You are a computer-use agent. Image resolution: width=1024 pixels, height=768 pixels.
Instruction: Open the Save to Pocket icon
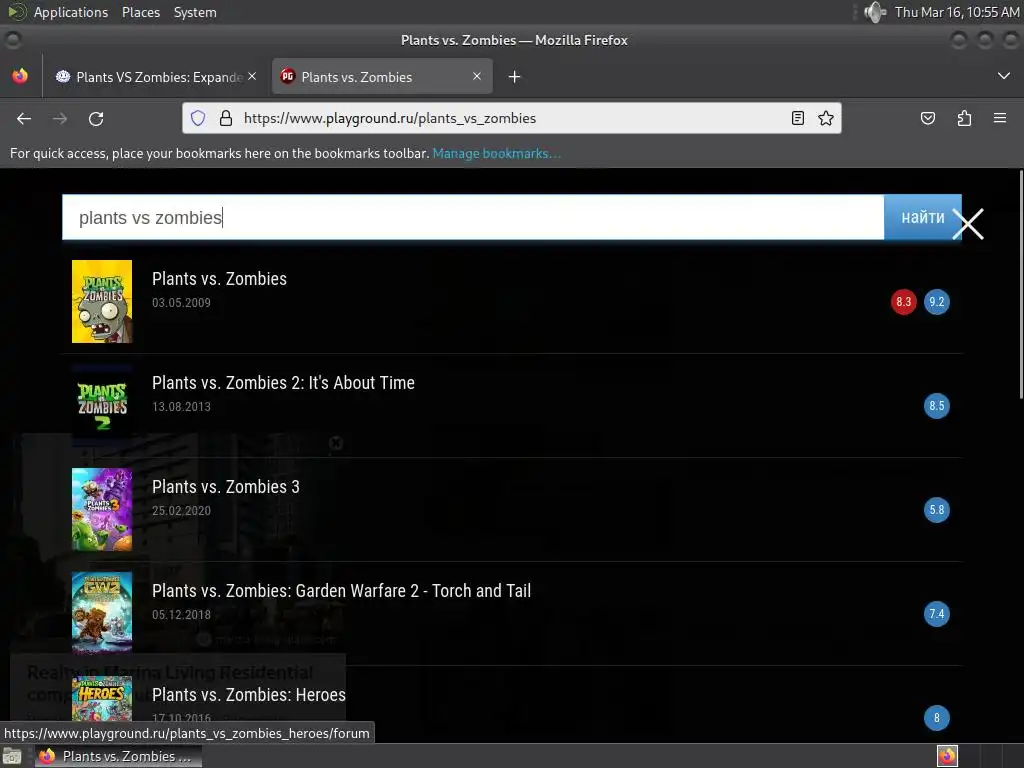(927, 118)
